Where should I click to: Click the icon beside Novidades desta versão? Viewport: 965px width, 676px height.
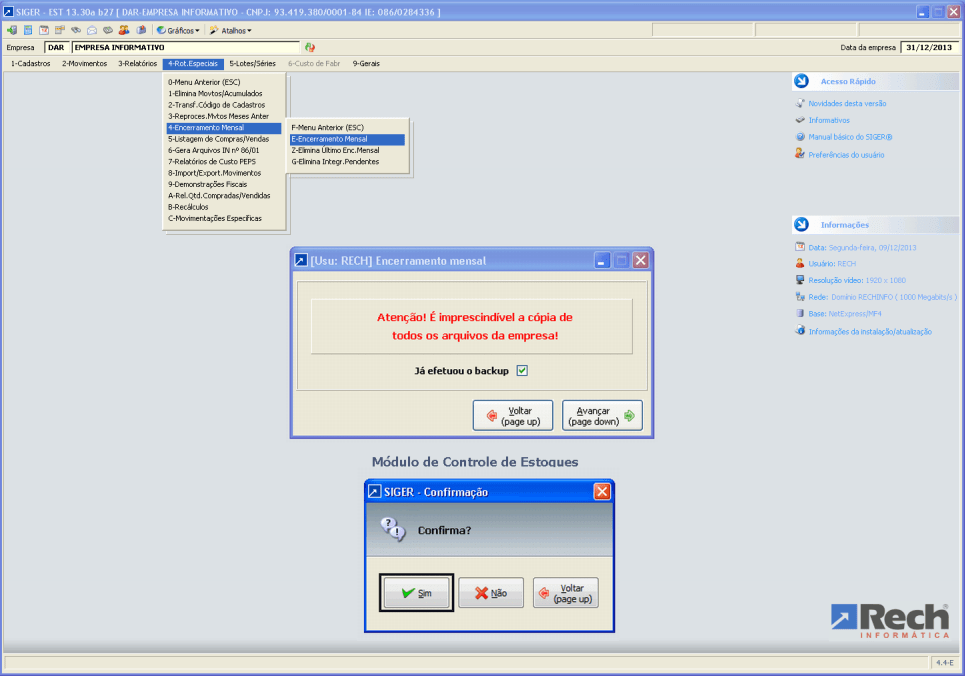tap(799, 103)
